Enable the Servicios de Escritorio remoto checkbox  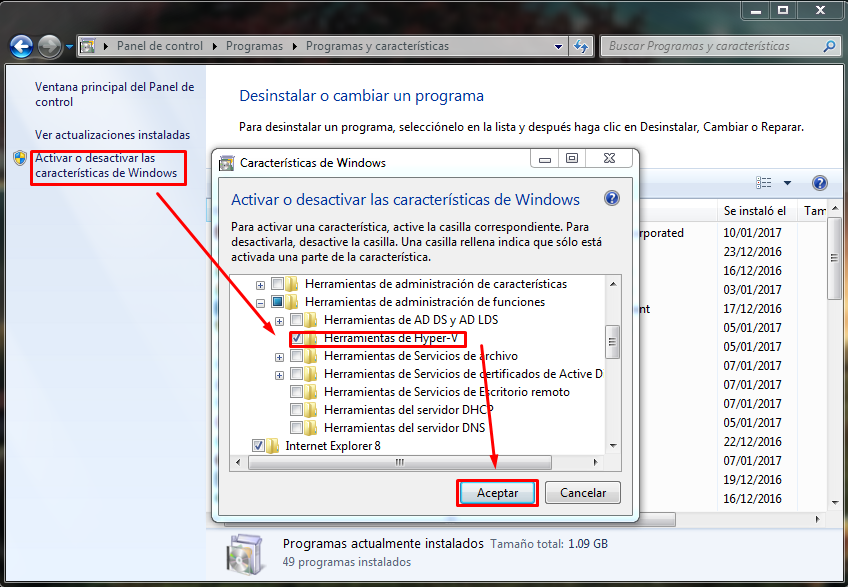(296, 392)
